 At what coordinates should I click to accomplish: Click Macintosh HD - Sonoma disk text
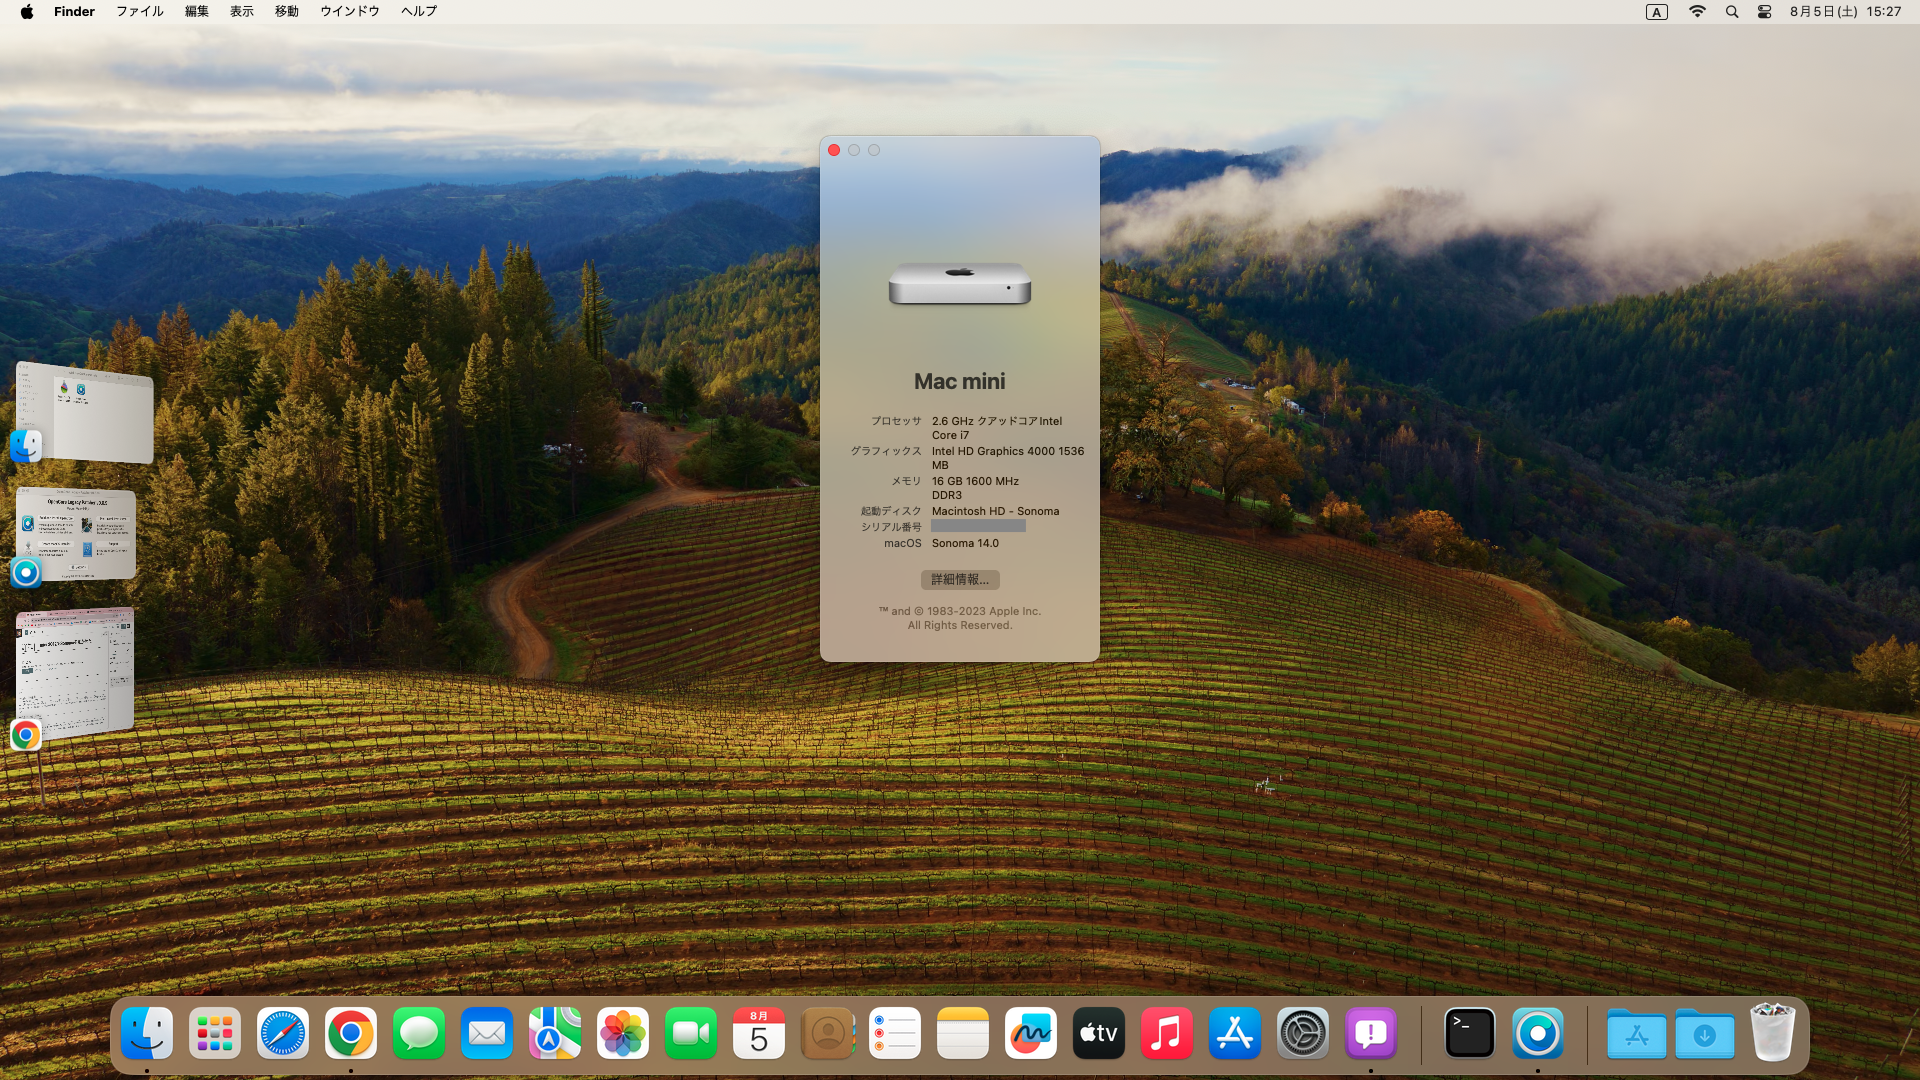tap(995, 512)
